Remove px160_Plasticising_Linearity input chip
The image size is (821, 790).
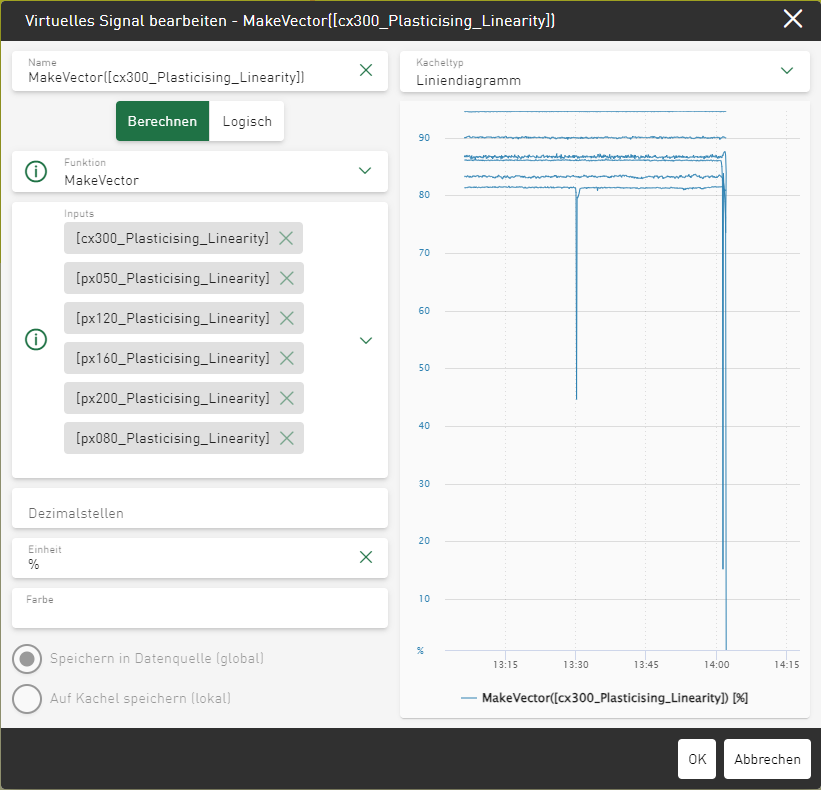point(287,358)
